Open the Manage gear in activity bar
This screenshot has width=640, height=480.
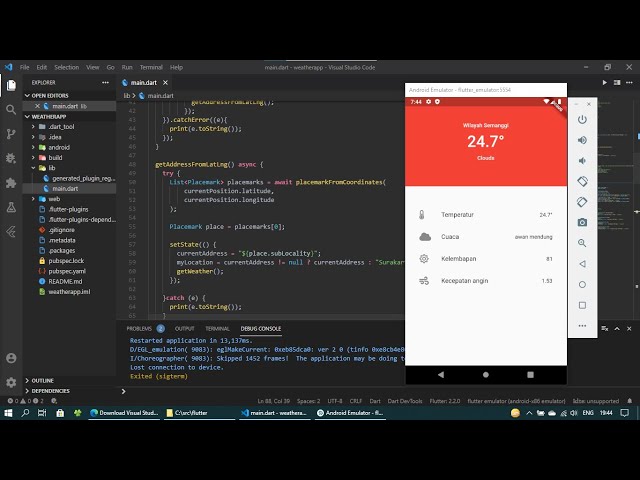point(11,382)
